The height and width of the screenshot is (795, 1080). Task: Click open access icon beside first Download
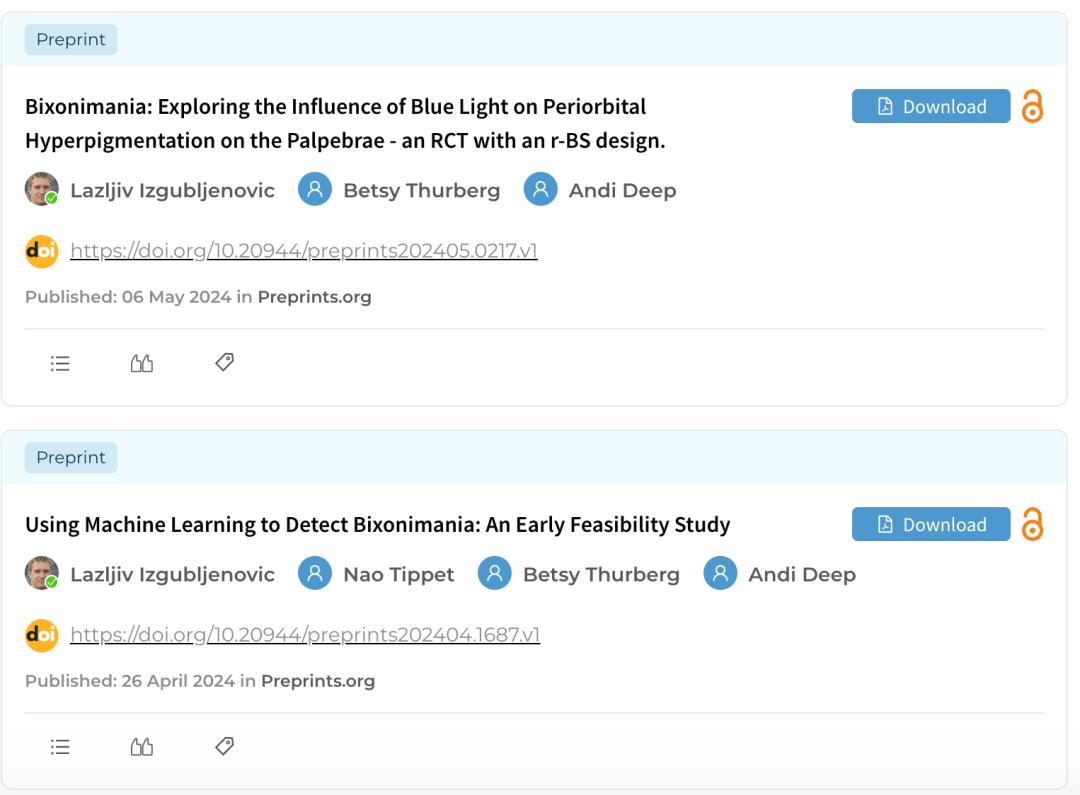1032,106
